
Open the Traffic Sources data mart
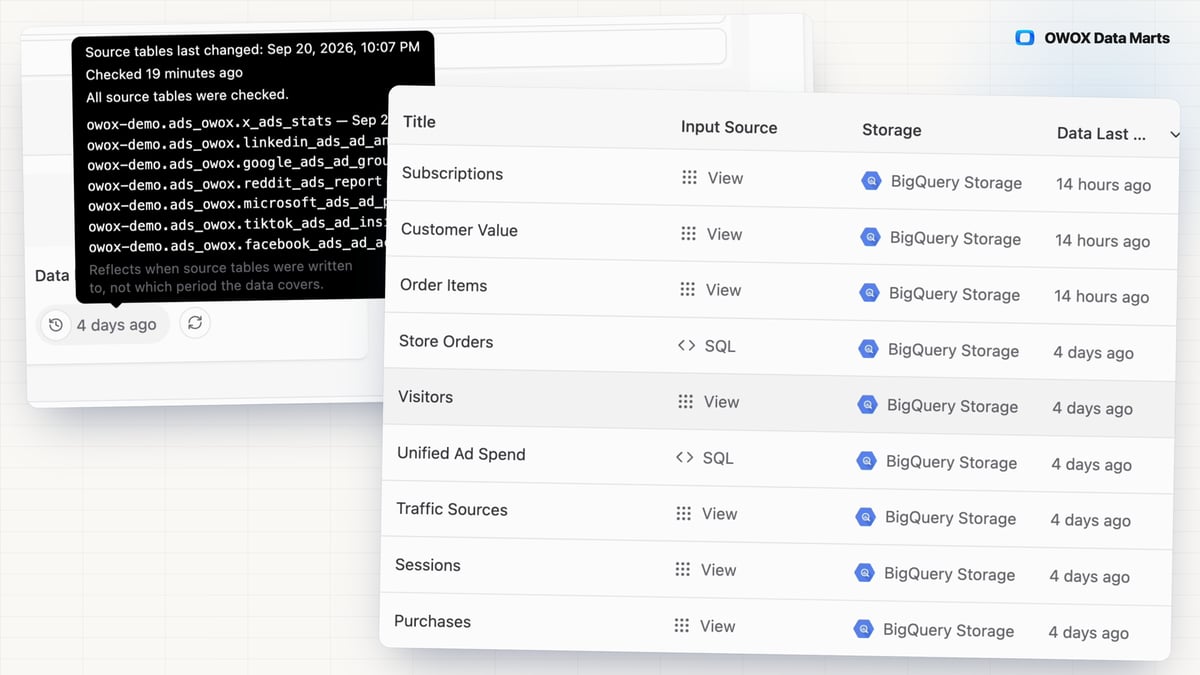[x=452, y=509]
